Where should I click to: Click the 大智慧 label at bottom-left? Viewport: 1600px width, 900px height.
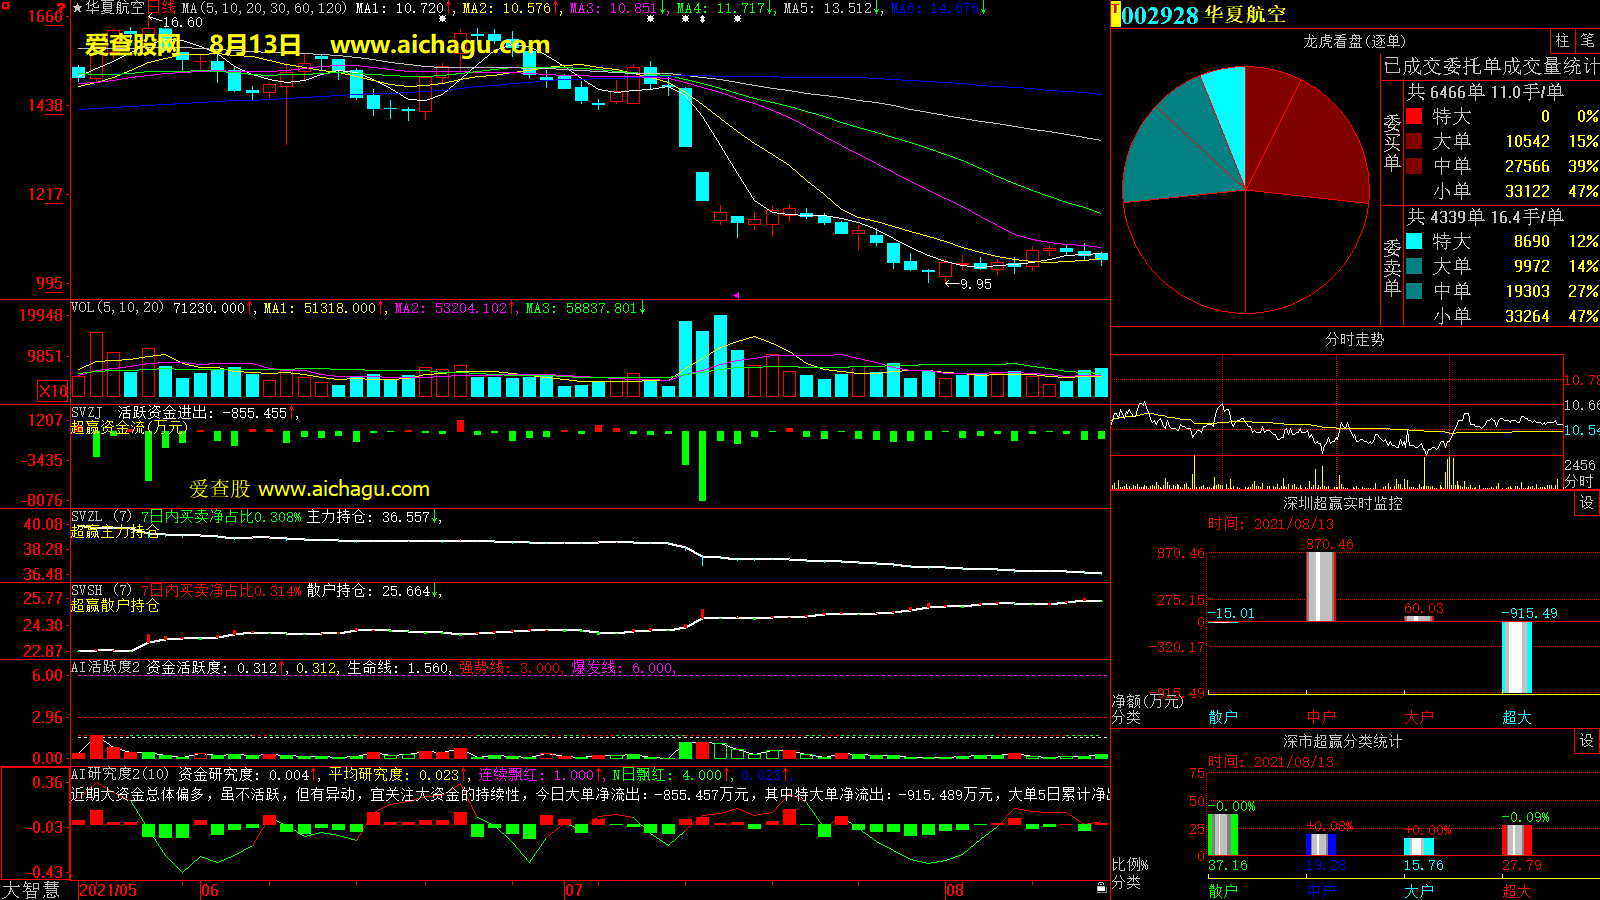31,890
